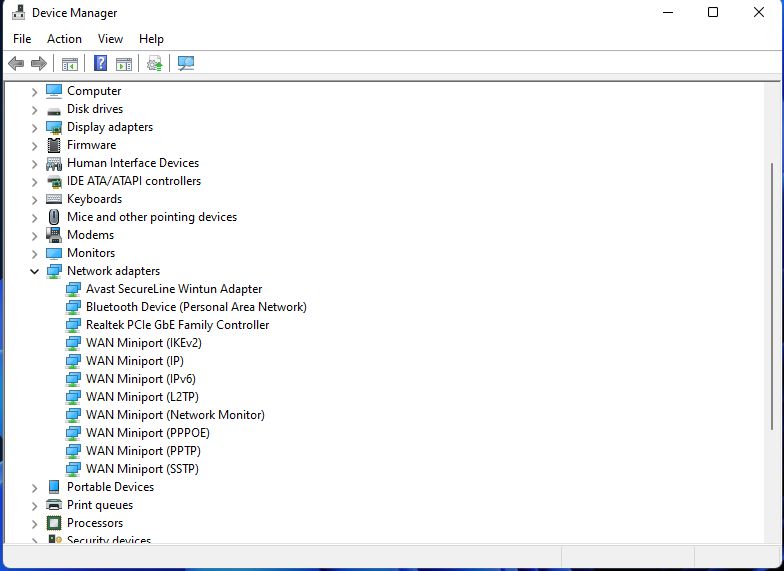
Task: Click Show/Hide Action Pane toolbar icon
Action: pyautogui.click(x=124, y=64)
